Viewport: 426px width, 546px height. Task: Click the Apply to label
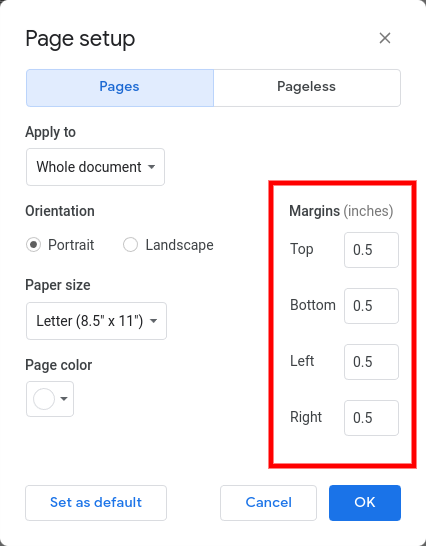[51, 132]
